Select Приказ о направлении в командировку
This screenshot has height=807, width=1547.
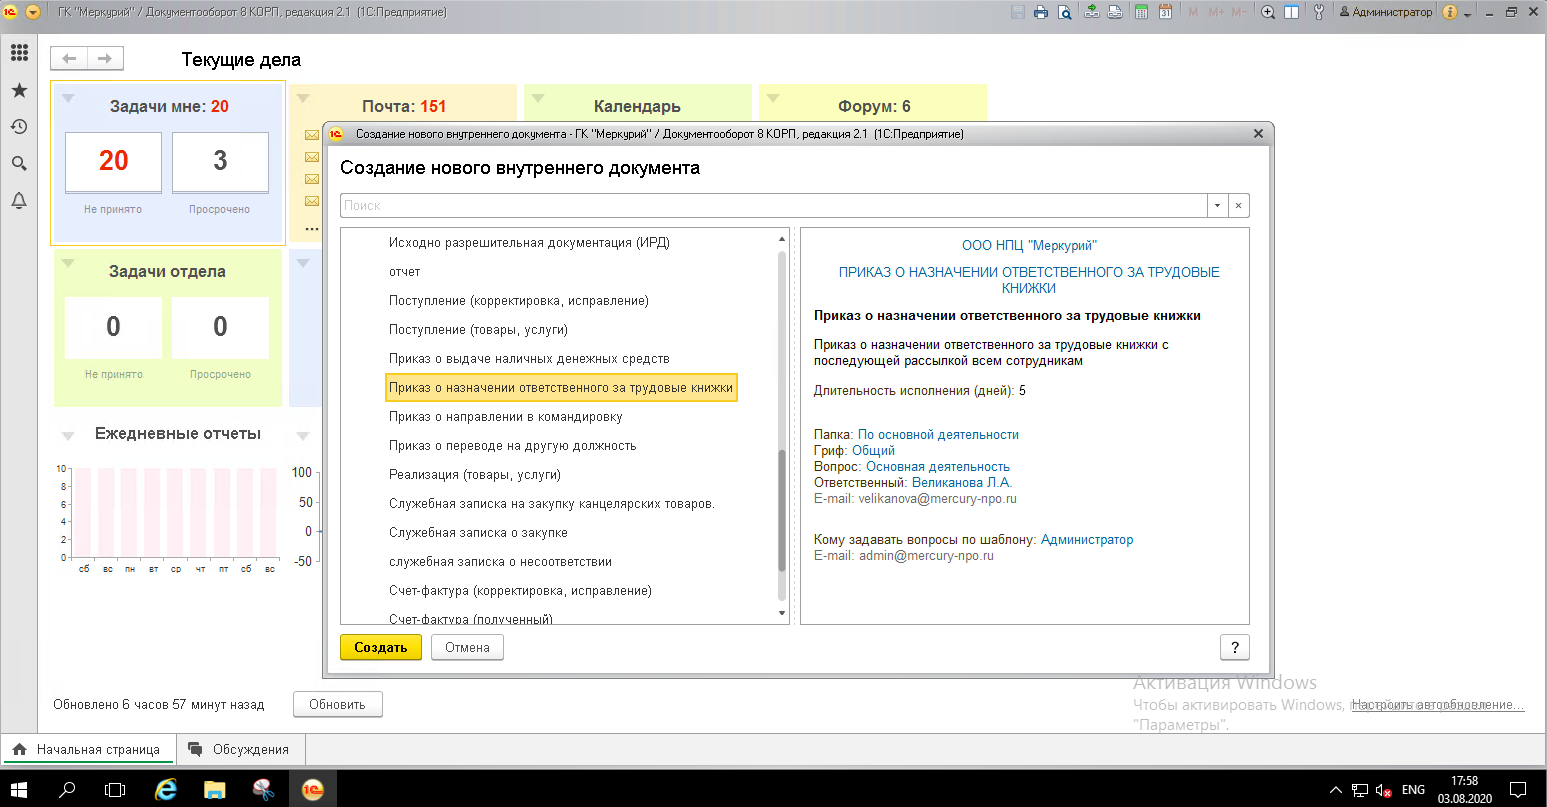click(506, 417)
